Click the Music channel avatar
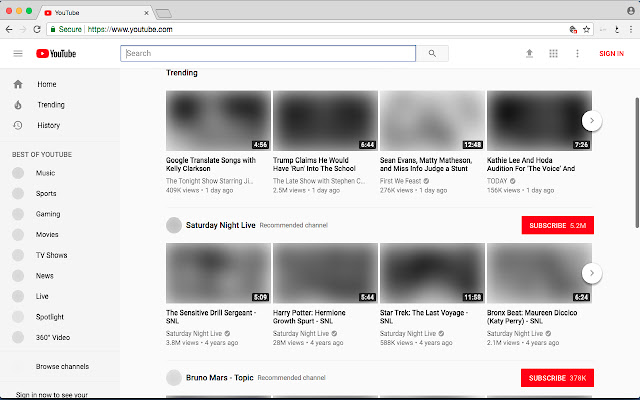 [x=18, y=173]
